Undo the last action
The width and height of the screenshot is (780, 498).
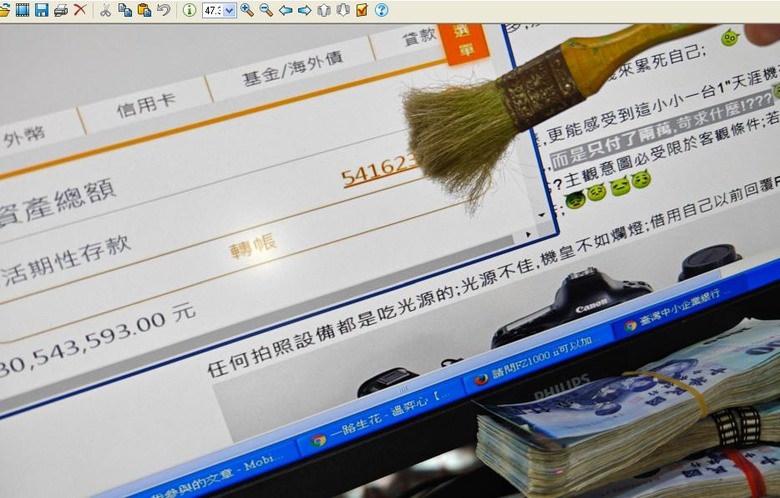tap(164, 10)
